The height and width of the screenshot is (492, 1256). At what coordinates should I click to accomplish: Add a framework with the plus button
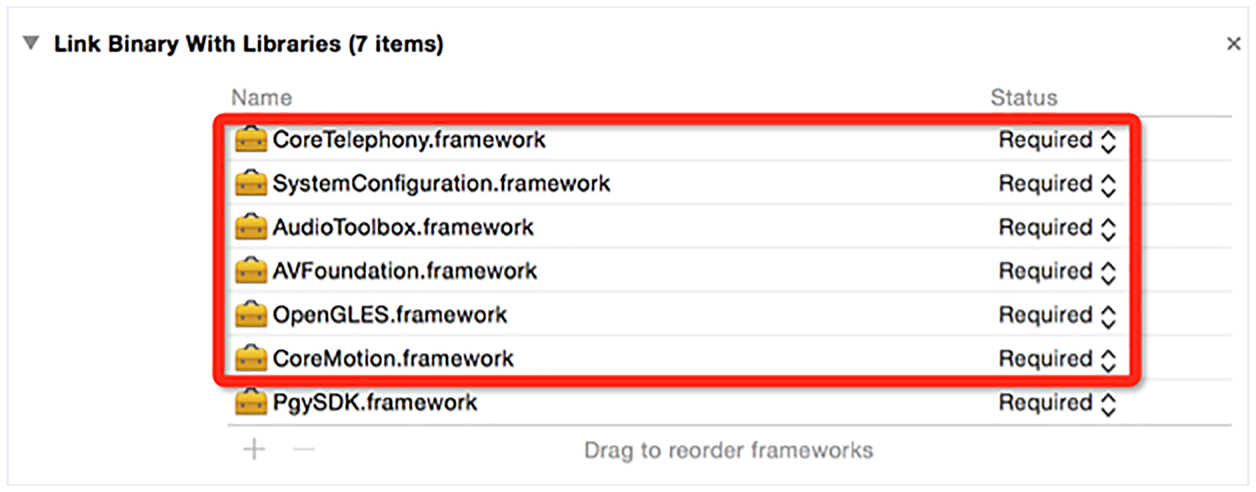pyautogui.click(x=255, y=449)
